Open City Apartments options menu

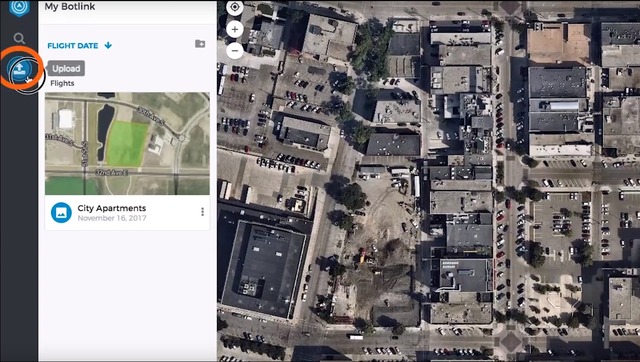[202, 212]
